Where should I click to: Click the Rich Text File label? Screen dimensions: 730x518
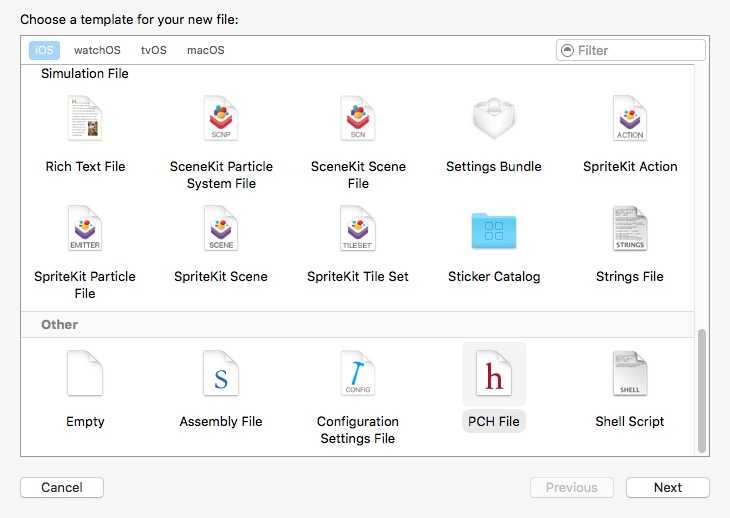pos(85,167)
